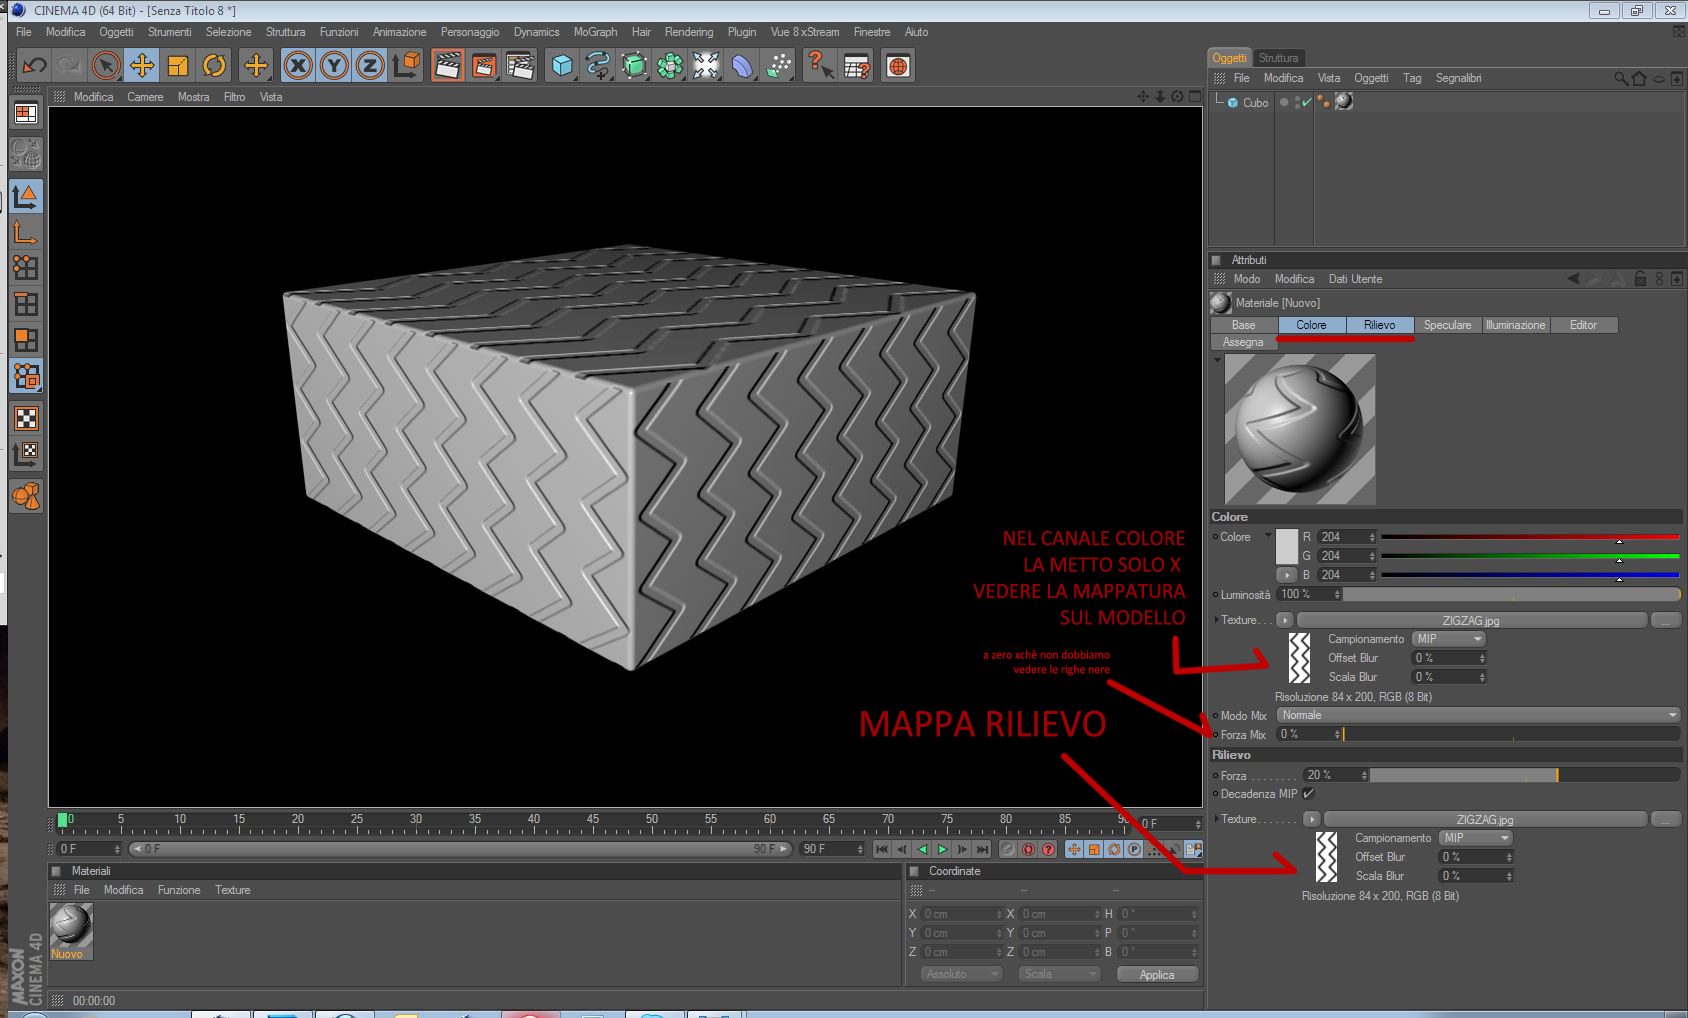Open the viewport Camere menu
Image resolution: width=1688 pixels, height=1018 pixels.
coord(145,97)
